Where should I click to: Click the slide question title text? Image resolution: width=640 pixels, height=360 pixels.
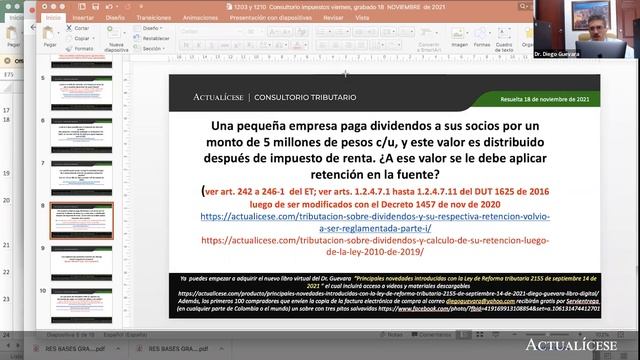pyautogui.click(x=375, y=150)
